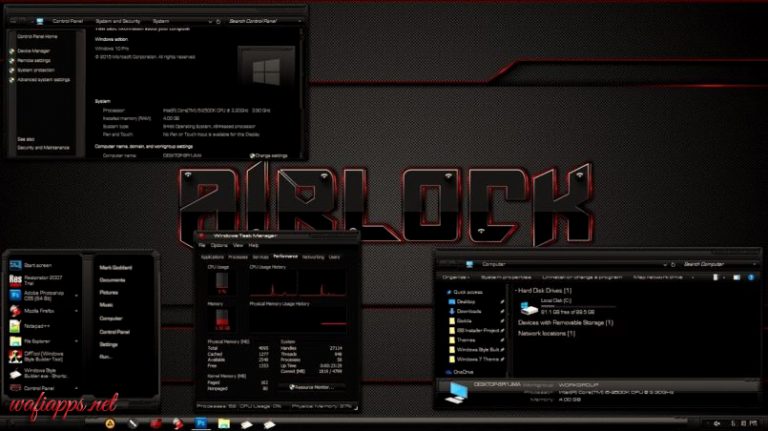The height and width of the screenshot is (431, 768).
Task: Expand Control Panel jump list arrow in start menu
Action: 76,388
